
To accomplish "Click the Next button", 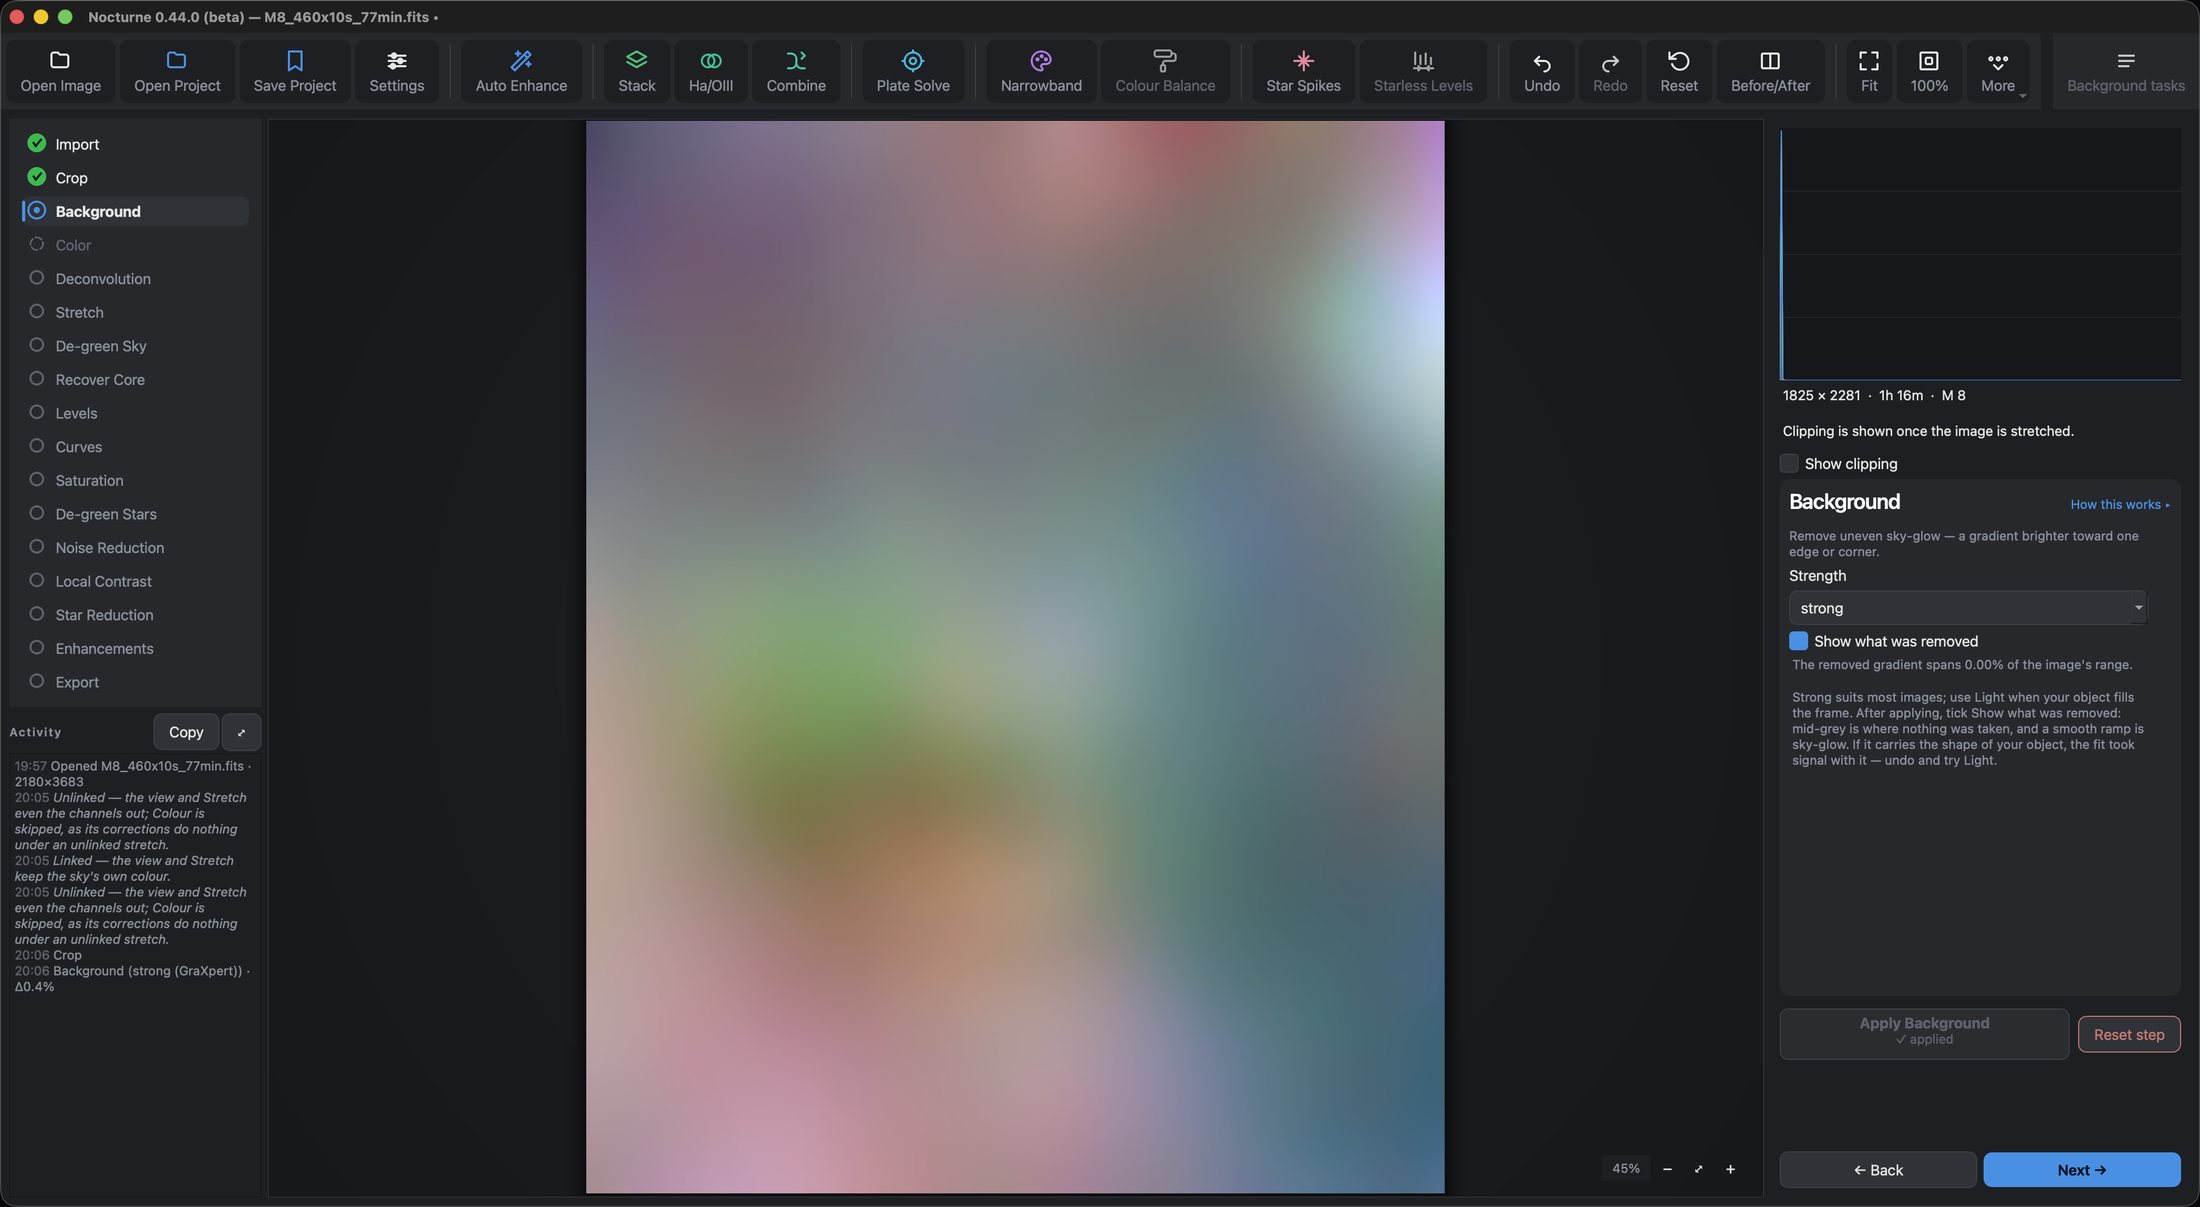I will click(x=2081, y=1170).
